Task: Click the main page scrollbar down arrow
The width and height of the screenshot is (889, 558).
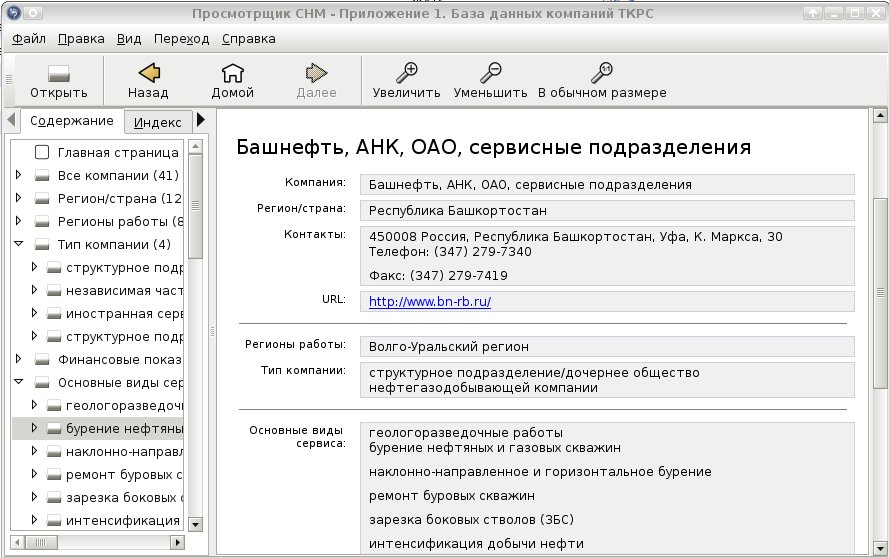Action: (880, 548)
